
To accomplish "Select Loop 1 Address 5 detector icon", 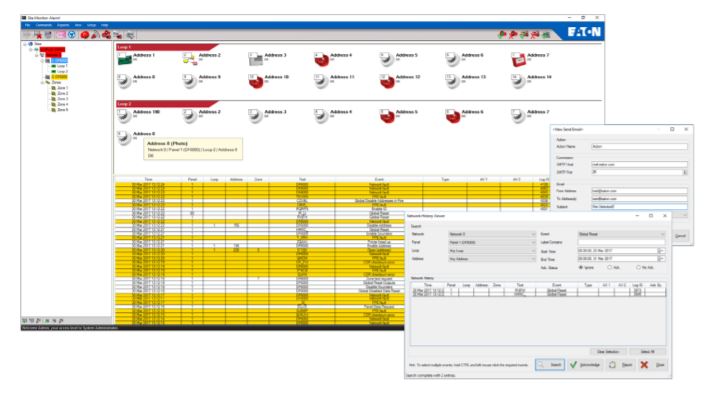I will (387, 59).
